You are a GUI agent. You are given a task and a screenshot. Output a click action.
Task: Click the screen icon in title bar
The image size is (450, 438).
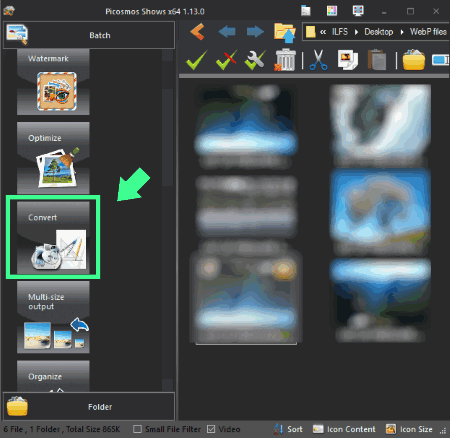[x=358, y=11]
